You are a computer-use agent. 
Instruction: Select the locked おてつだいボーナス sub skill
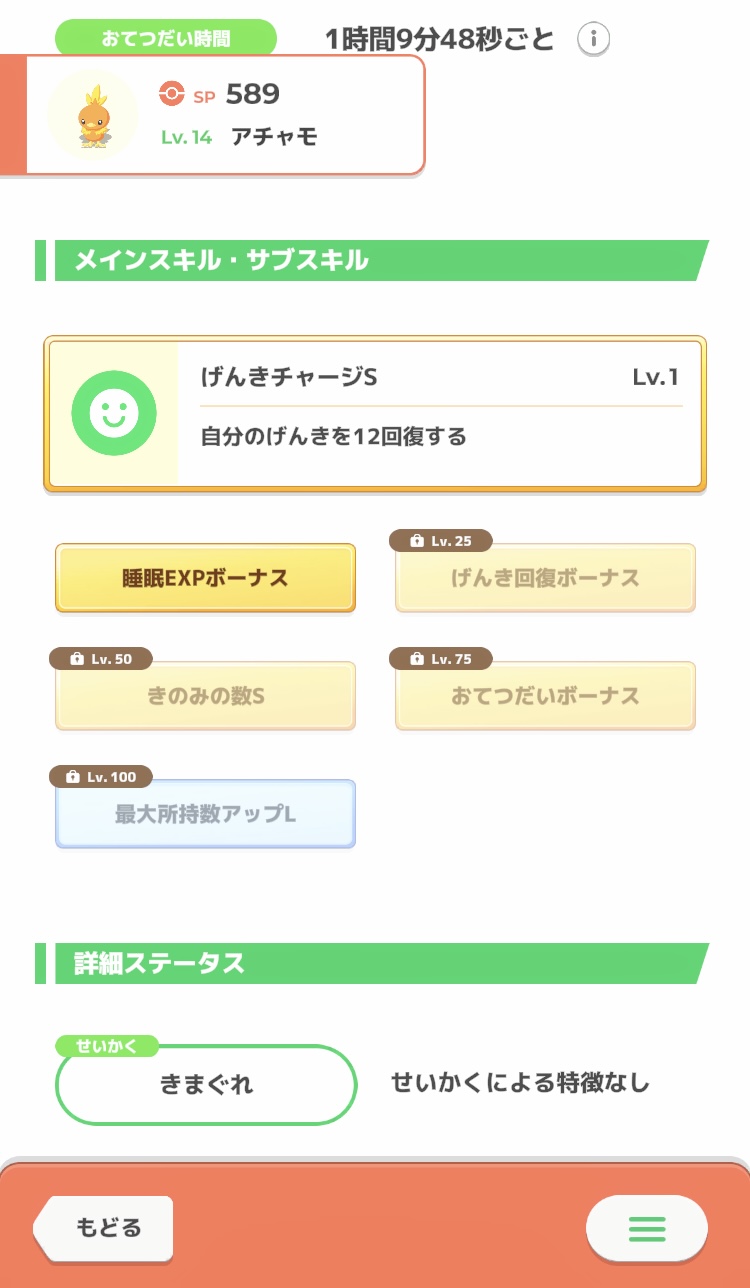tap(545, 696)
